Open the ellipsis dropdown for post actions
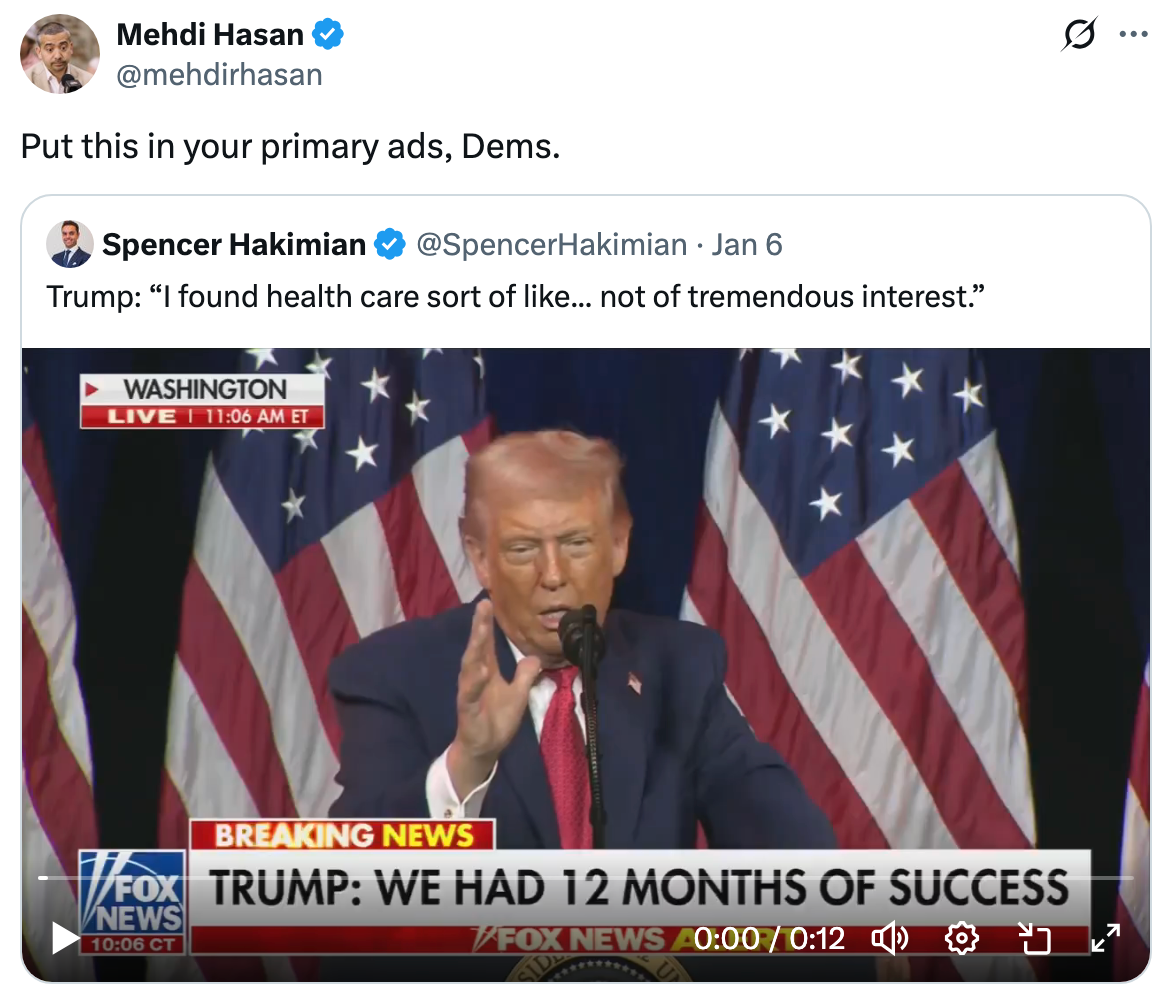 pyautogui.click(x=1134, y=33)
